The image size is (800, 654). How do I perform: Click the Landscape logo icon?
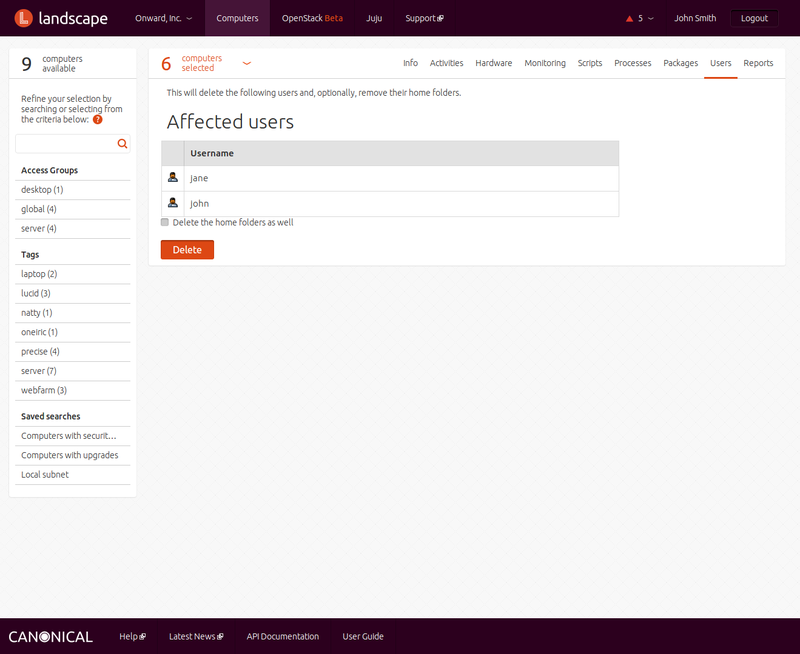(x=23, y=18)
